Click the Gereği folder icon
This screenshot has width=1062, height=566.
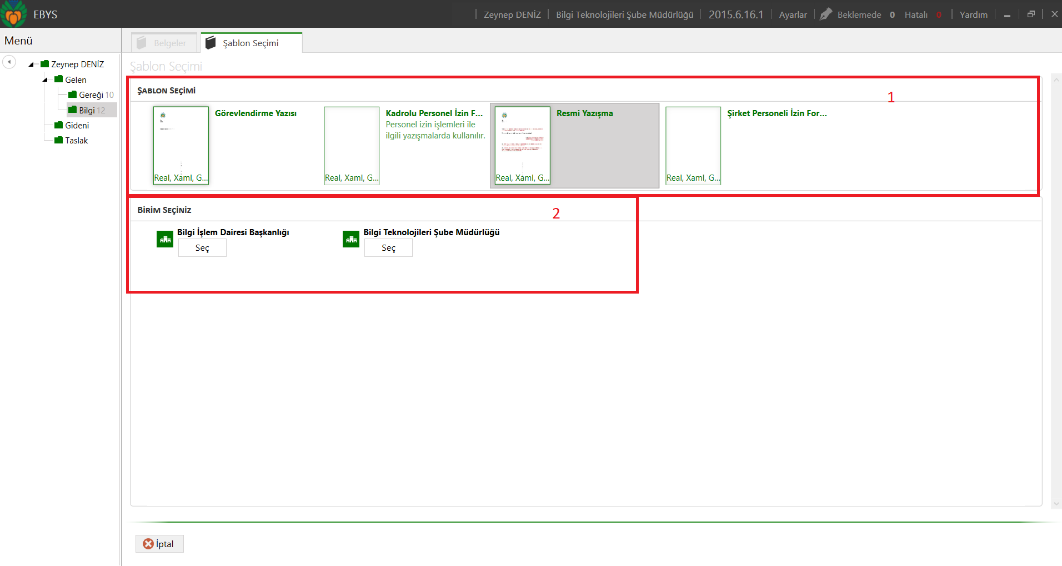[72, 95]
